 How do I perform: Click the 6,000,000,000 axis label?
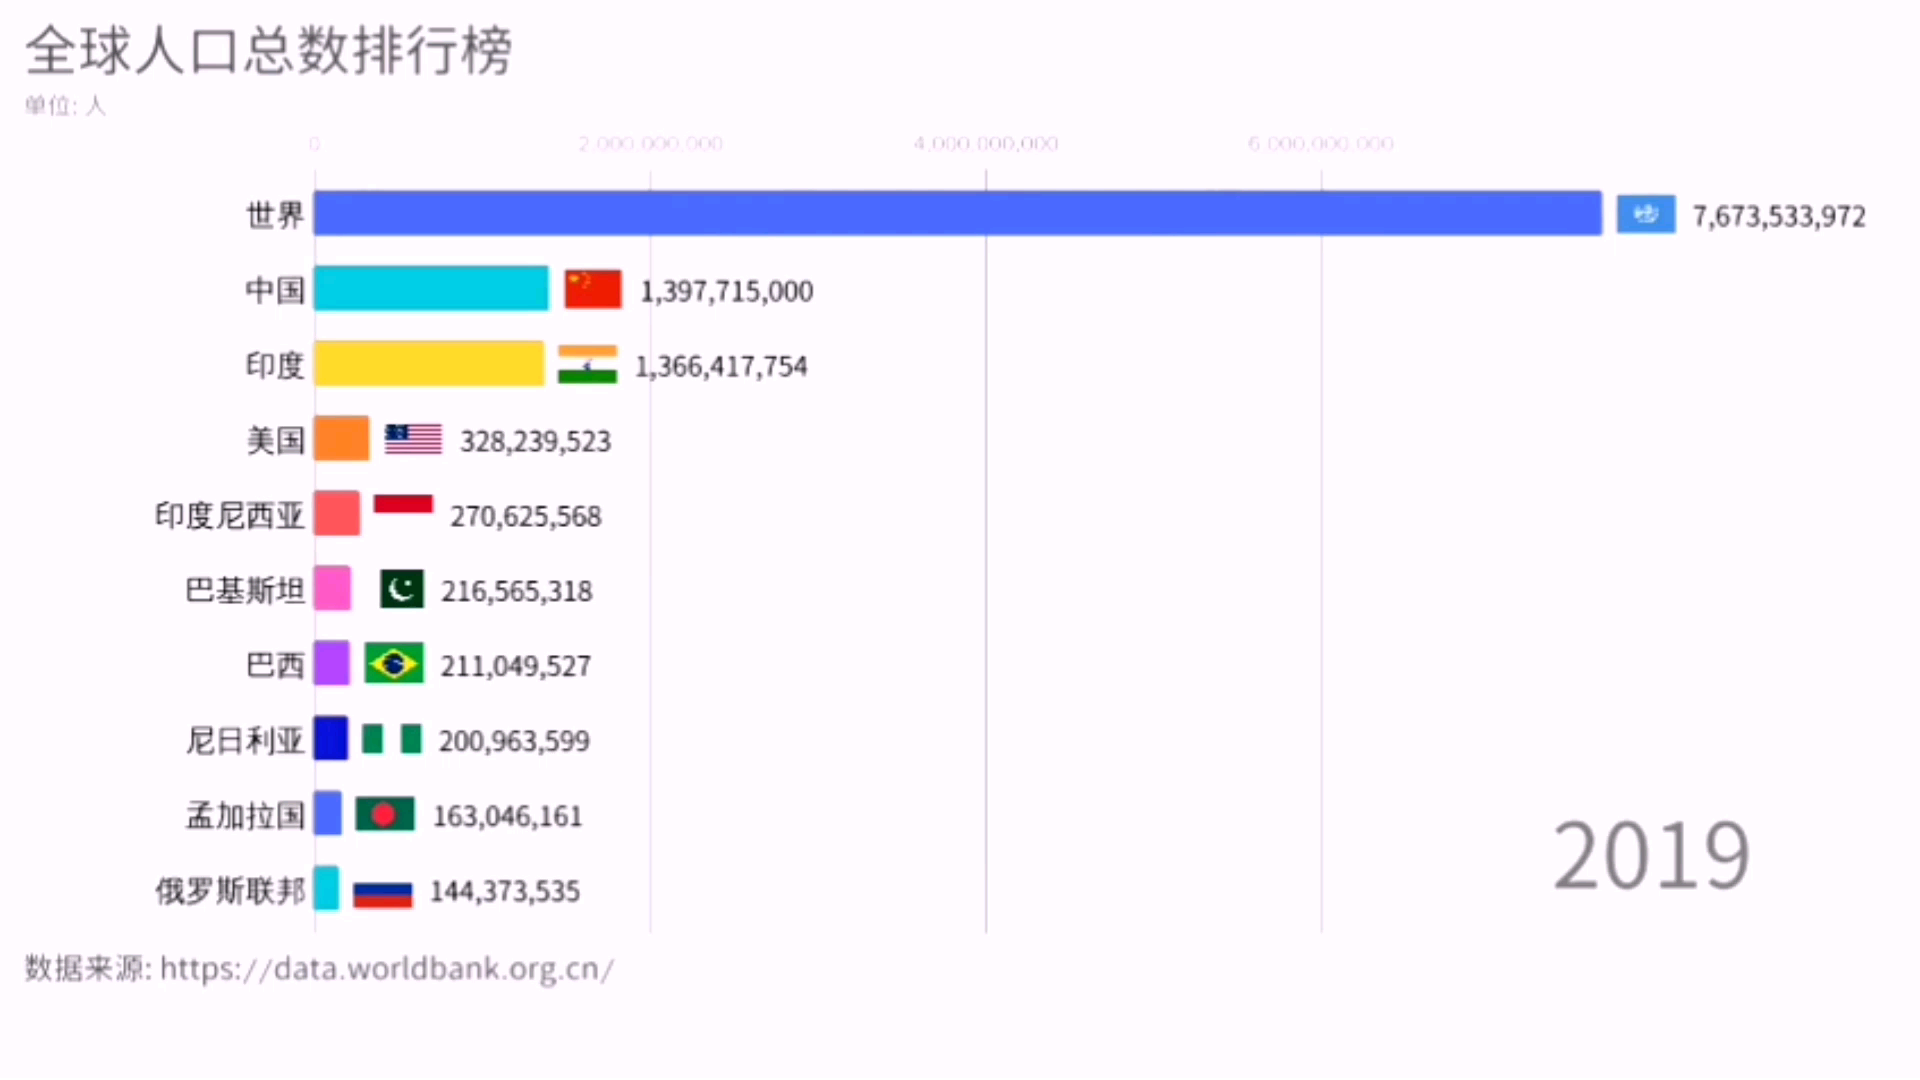[1321, 144]
